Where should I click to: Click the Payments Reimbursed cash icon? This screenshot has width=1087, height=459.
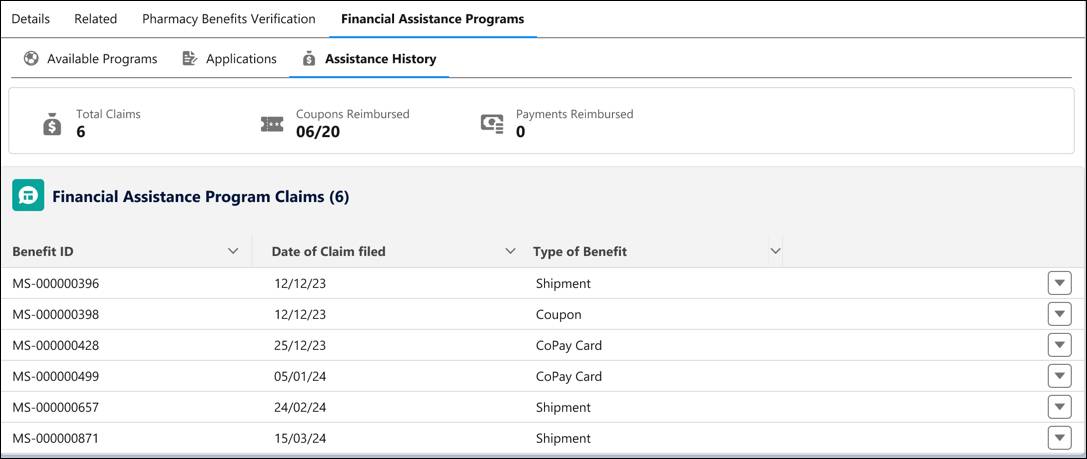click(x=492, y=124)
